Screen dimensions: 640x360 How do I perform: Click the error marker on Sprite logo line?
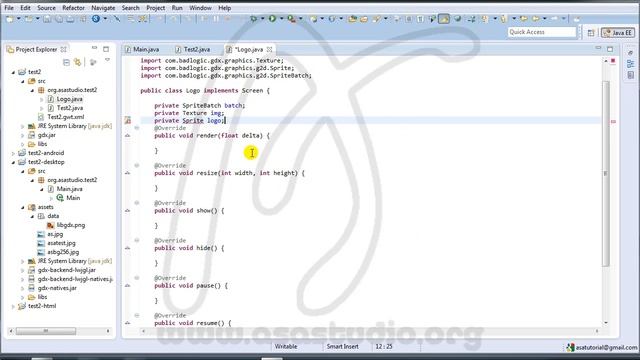click(128, 120)
